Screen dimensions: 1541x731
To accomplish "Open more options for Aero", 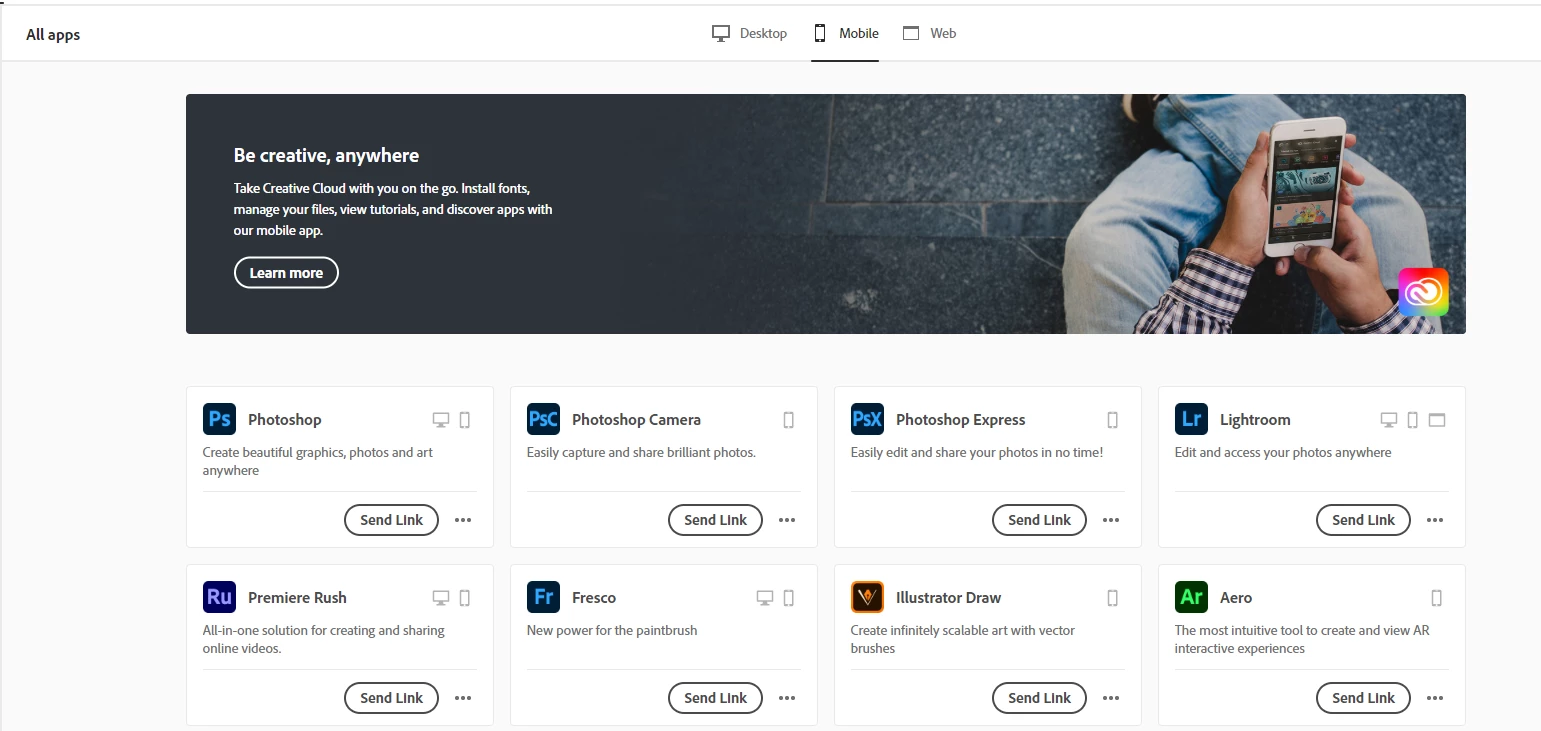I will [x=1435, y=698].
